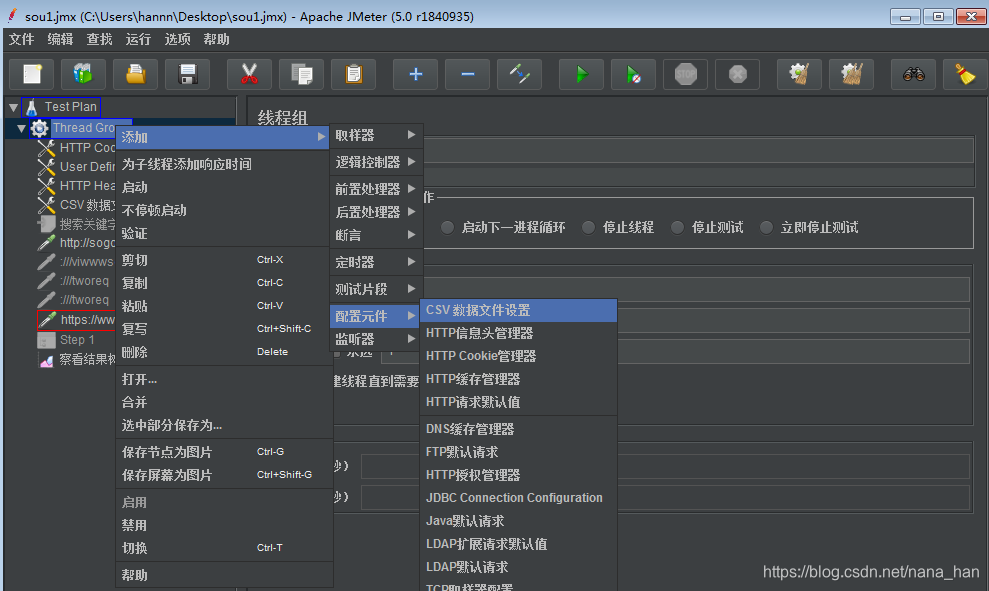This screenshot has width=989, height=591.
Task: Click the Reset search broom icon
Action: coord(965,74)
